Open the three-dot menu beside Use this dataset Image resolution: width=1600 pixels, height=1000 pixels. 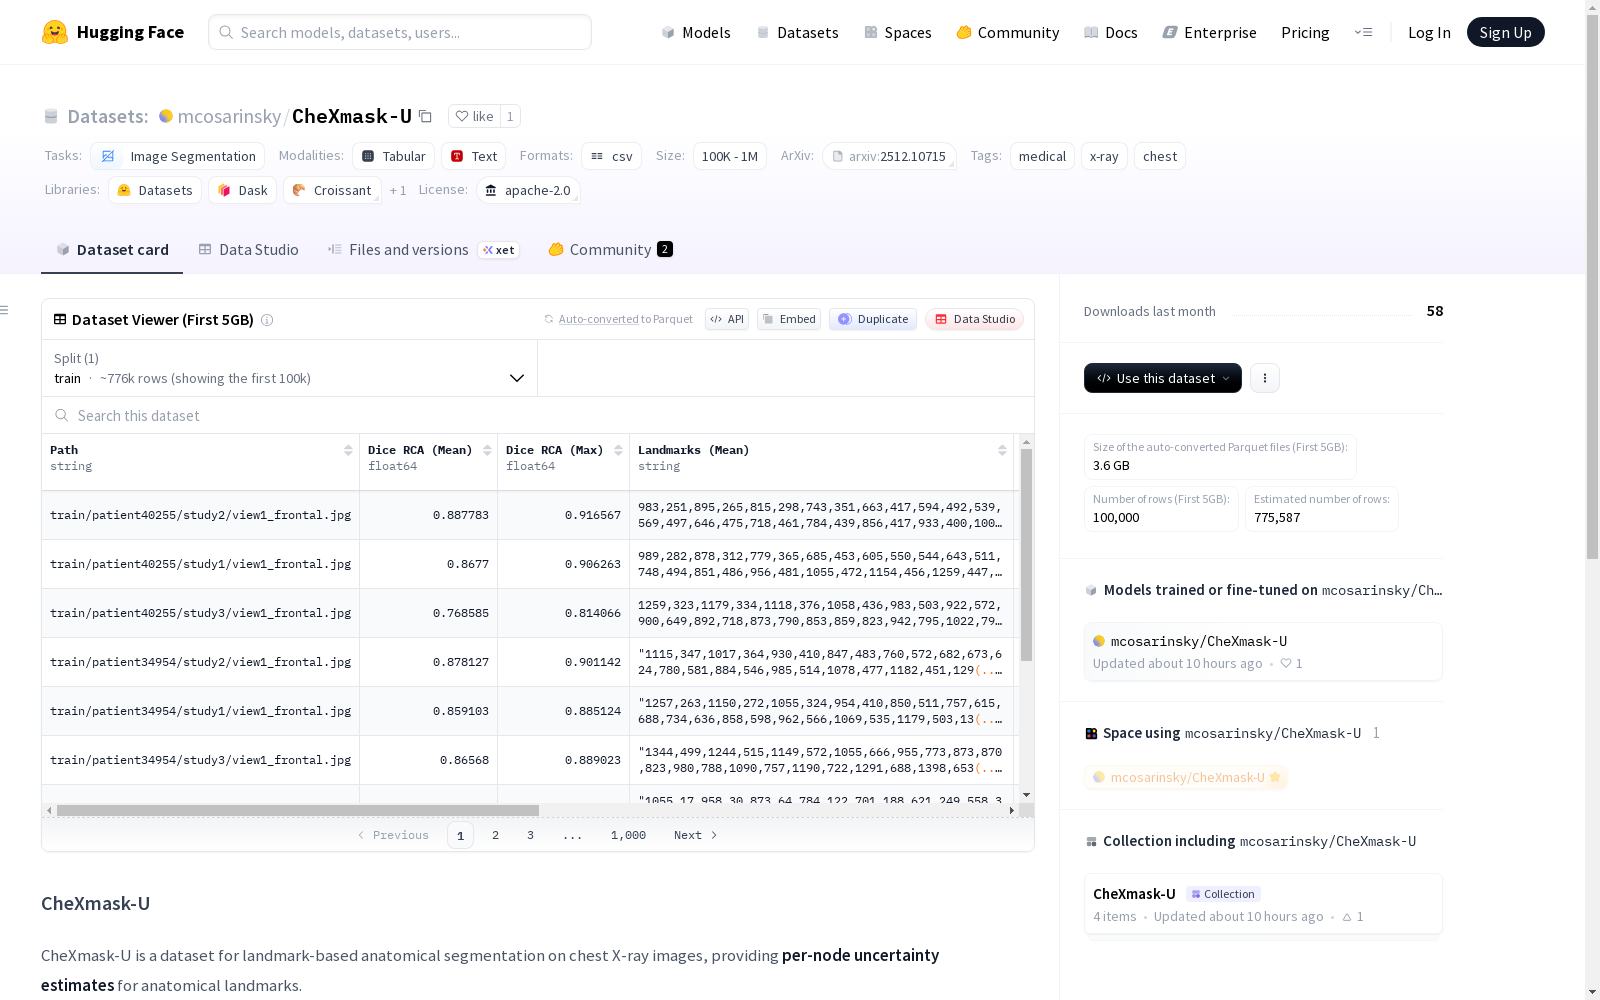[1265, 378]
